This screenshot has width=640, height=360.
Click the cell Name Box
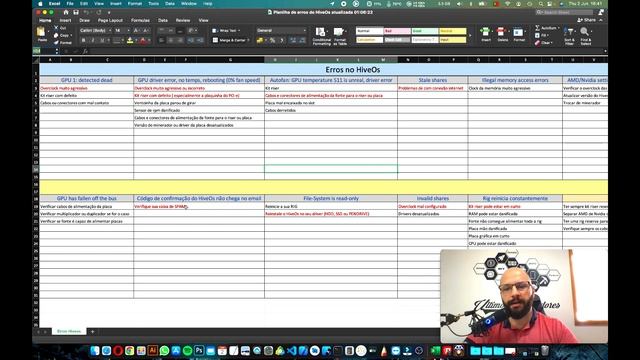coord(43,51)
